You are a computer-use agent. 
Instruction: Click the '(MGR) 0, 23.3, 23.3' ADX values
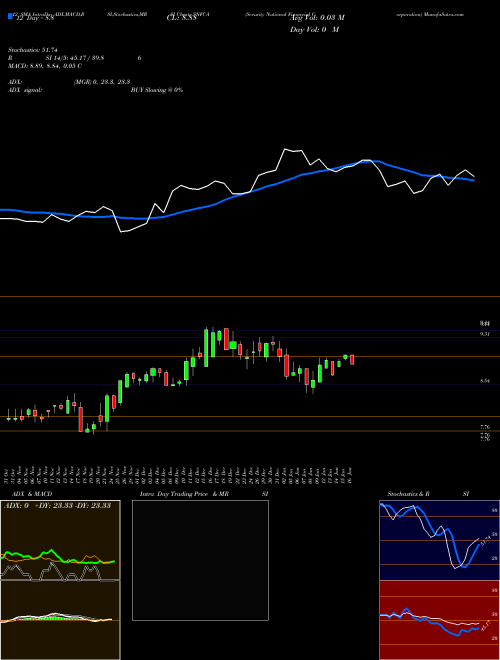point(101,82)
